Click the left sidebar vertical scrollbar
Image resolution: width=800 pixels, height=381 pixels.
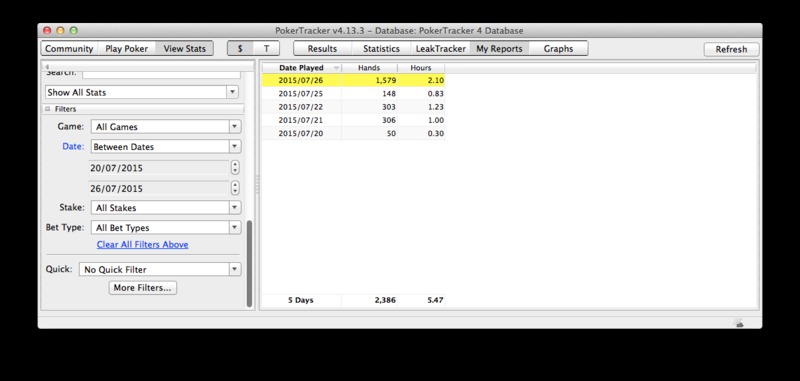[249, 263]
